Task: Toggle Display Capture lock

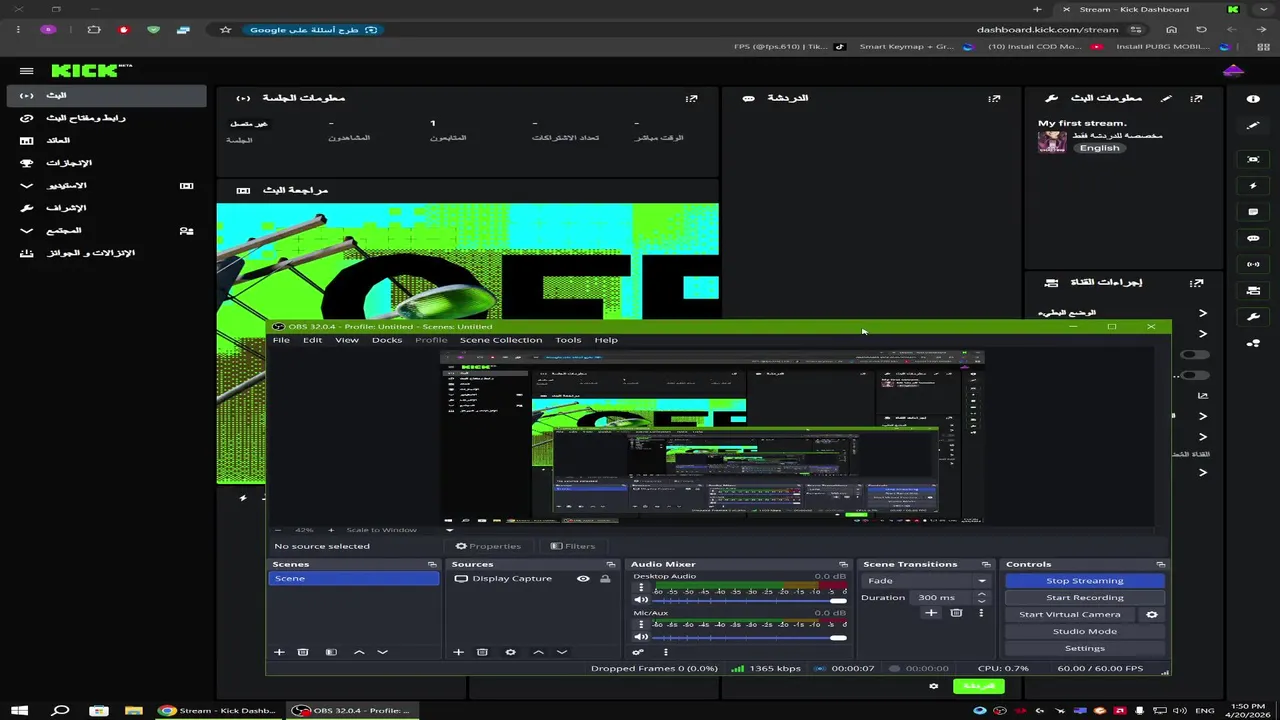Action: pos(605,579)
